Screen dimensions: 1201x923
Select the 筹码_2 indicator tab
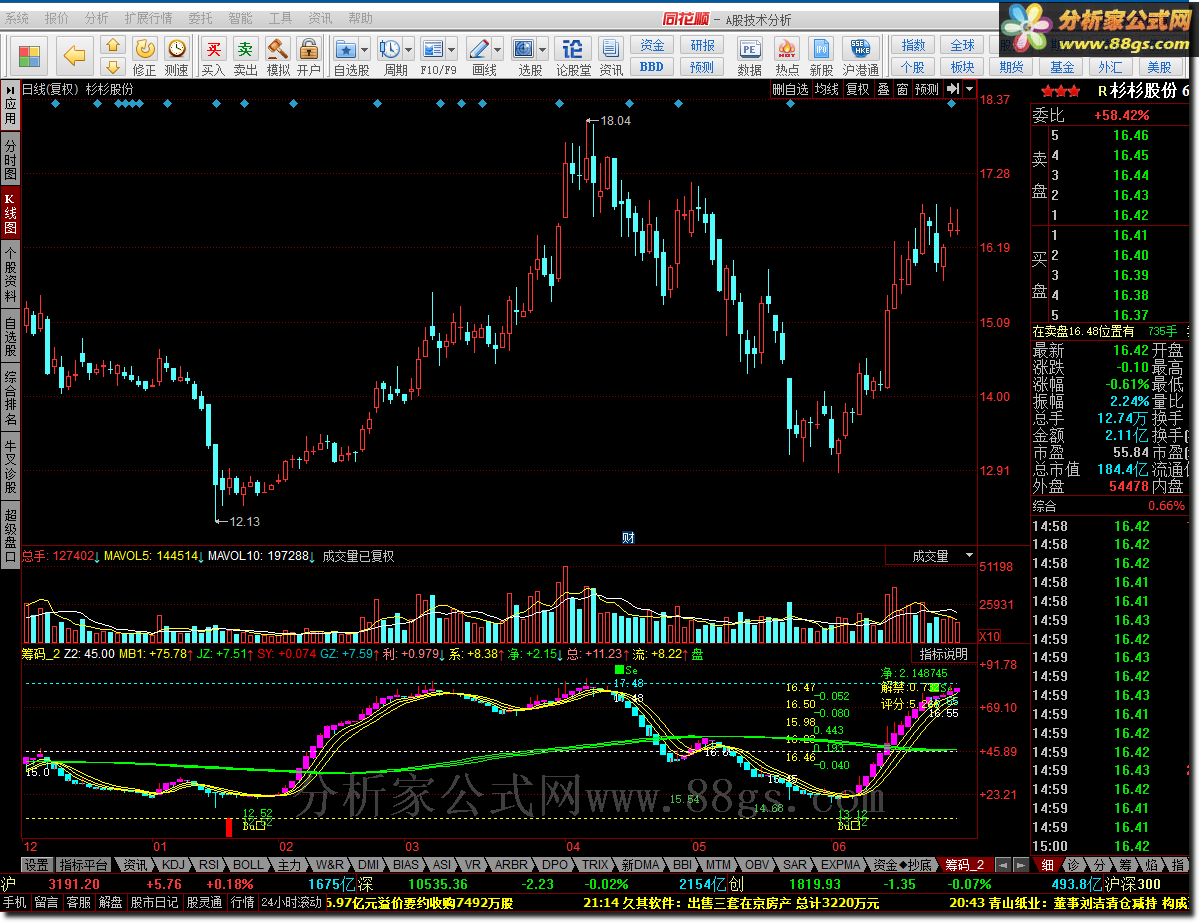(x=964, y=864)
